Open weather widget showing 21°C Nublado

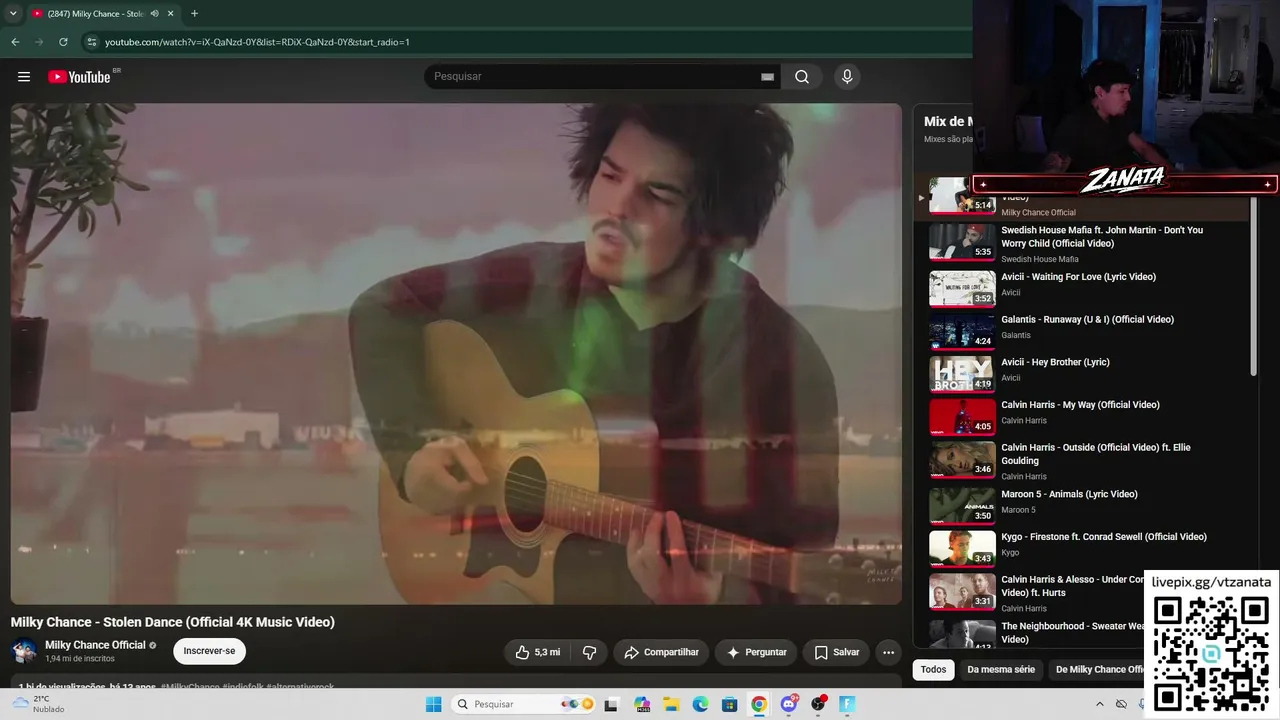(x=40, y=704)
